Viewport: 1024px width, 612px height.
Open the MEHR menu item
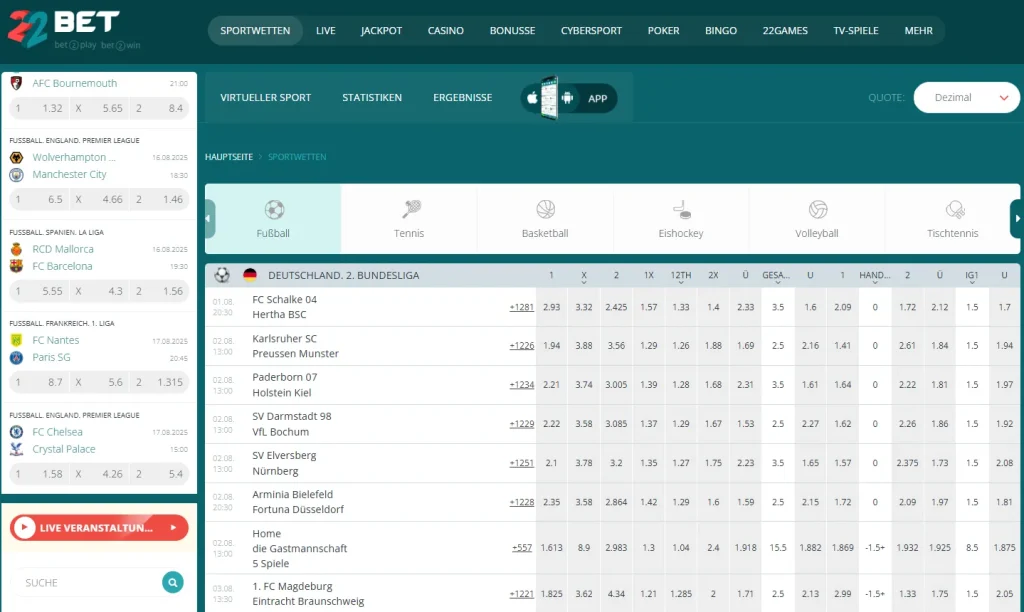[x=918, y=31]
